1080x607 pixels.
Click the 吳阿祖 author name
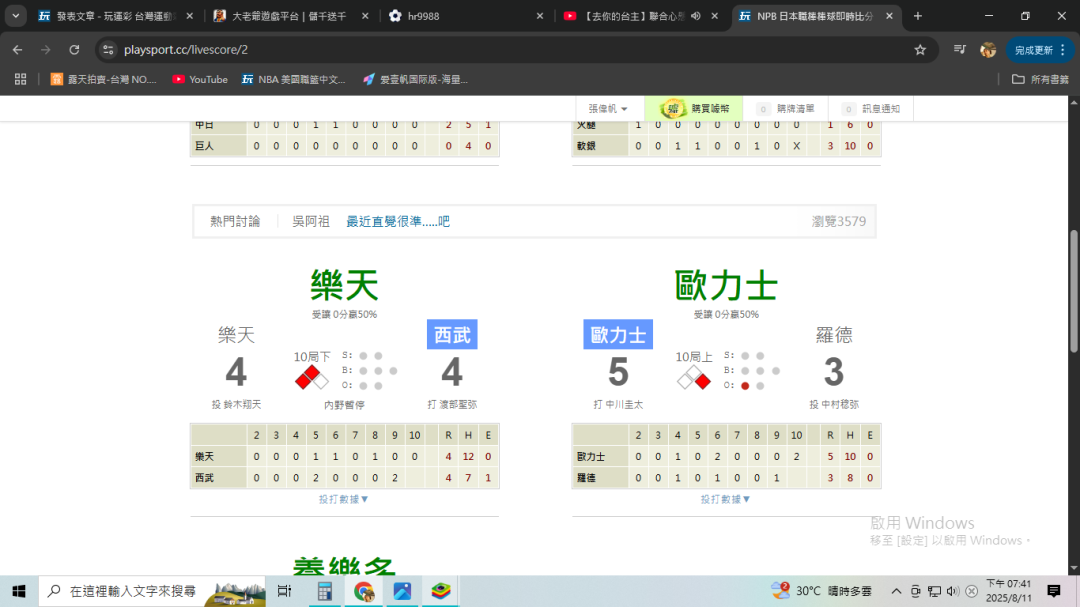click(x=311, y=221)
